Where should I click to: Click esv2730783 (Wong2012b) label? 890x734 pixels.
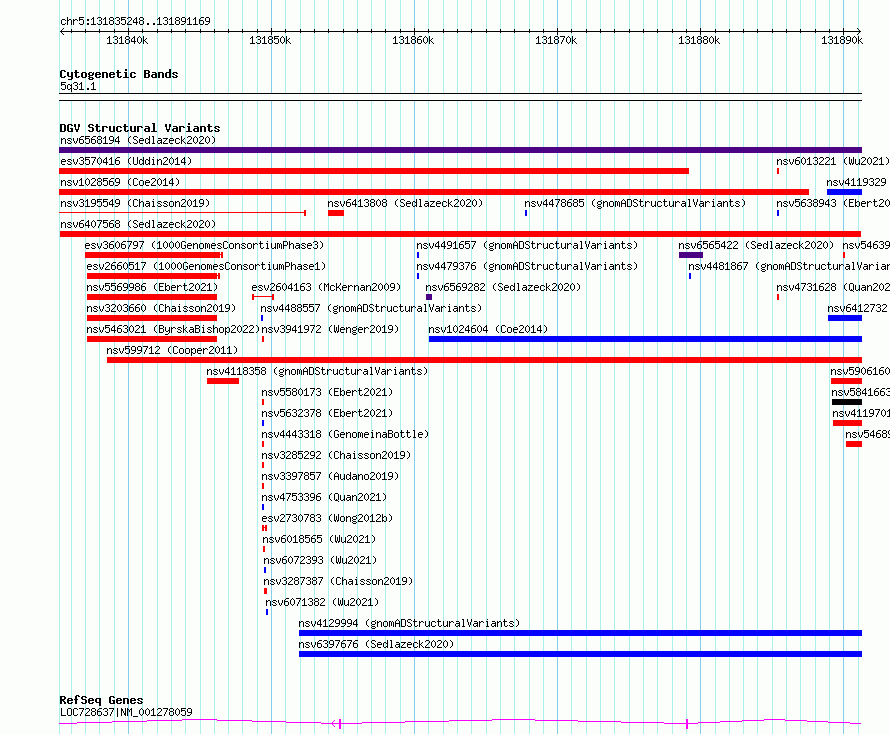327,518
